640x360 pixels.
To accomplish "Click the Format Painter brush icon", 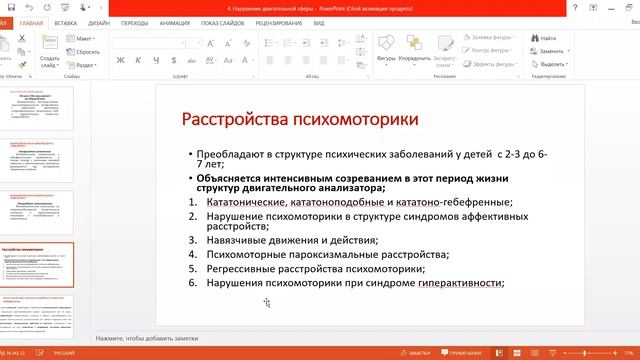I will tap(22, 65).
